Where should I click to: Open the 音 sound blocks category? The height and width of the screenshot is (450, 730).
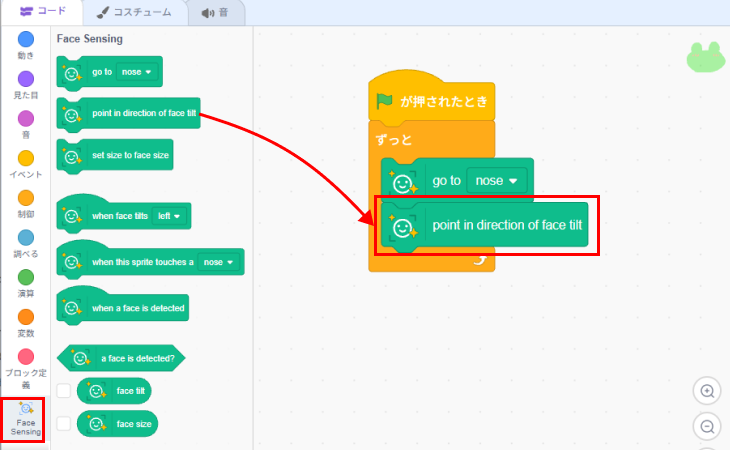point(26,119)
